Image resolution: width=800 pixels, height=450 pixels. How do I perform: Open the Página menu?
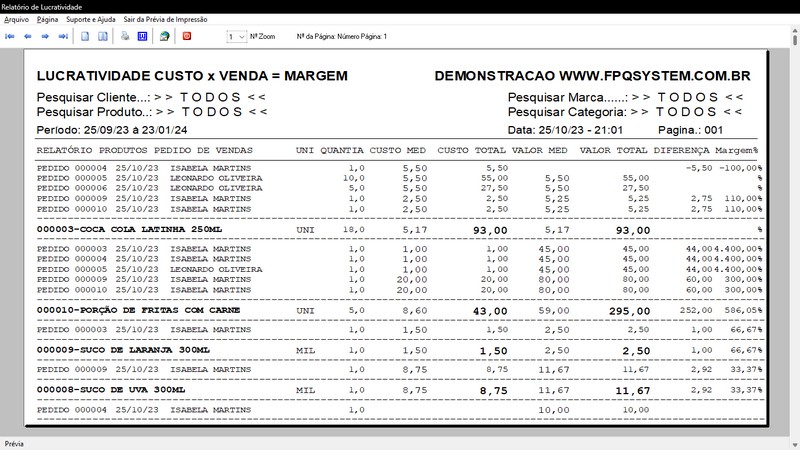pos(47,19)
